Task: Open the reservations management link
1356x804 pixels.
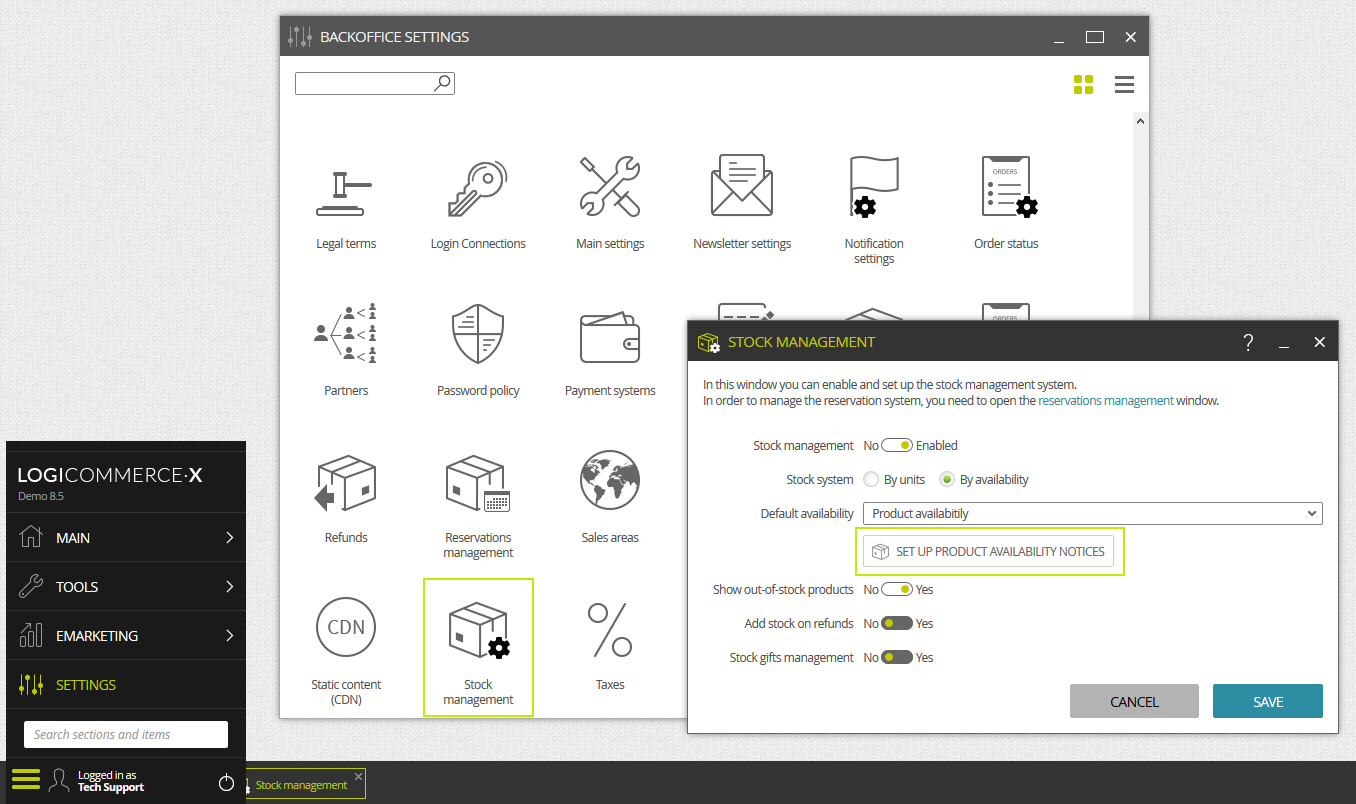Action: [x=1106, y=401]
